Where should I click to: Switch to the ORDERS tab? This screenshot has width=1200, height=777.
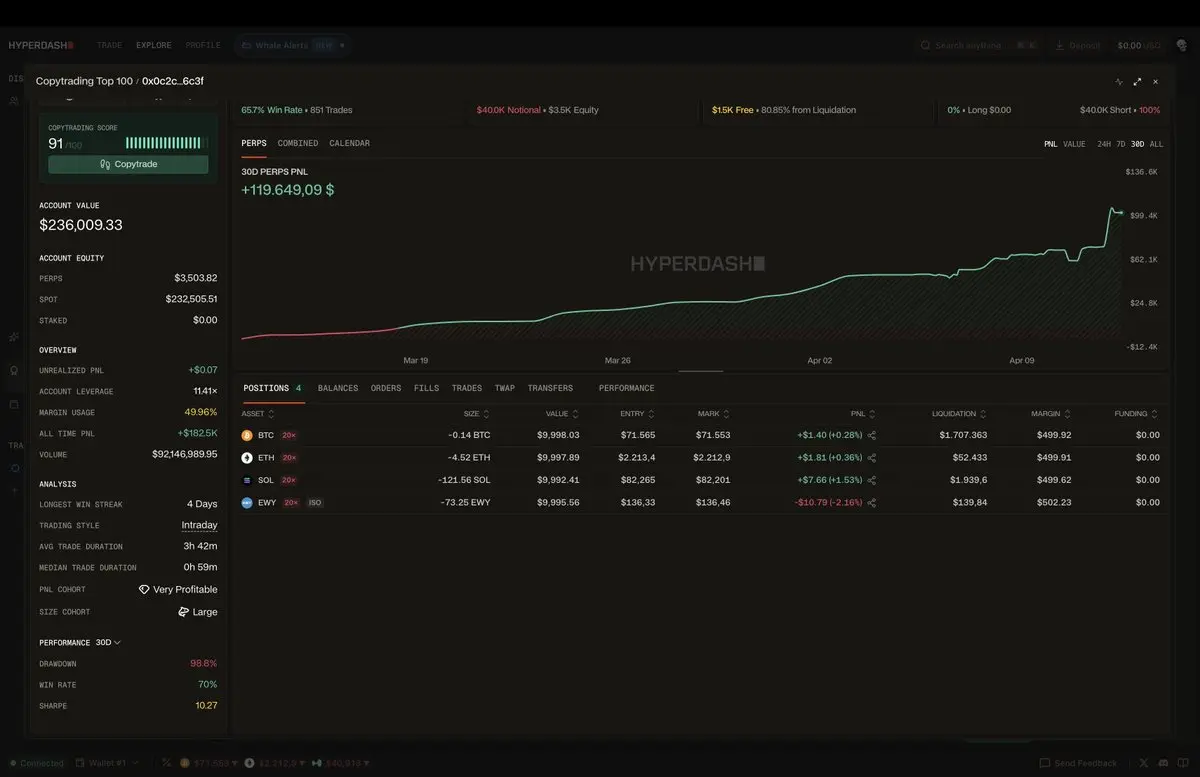[386, 388]
